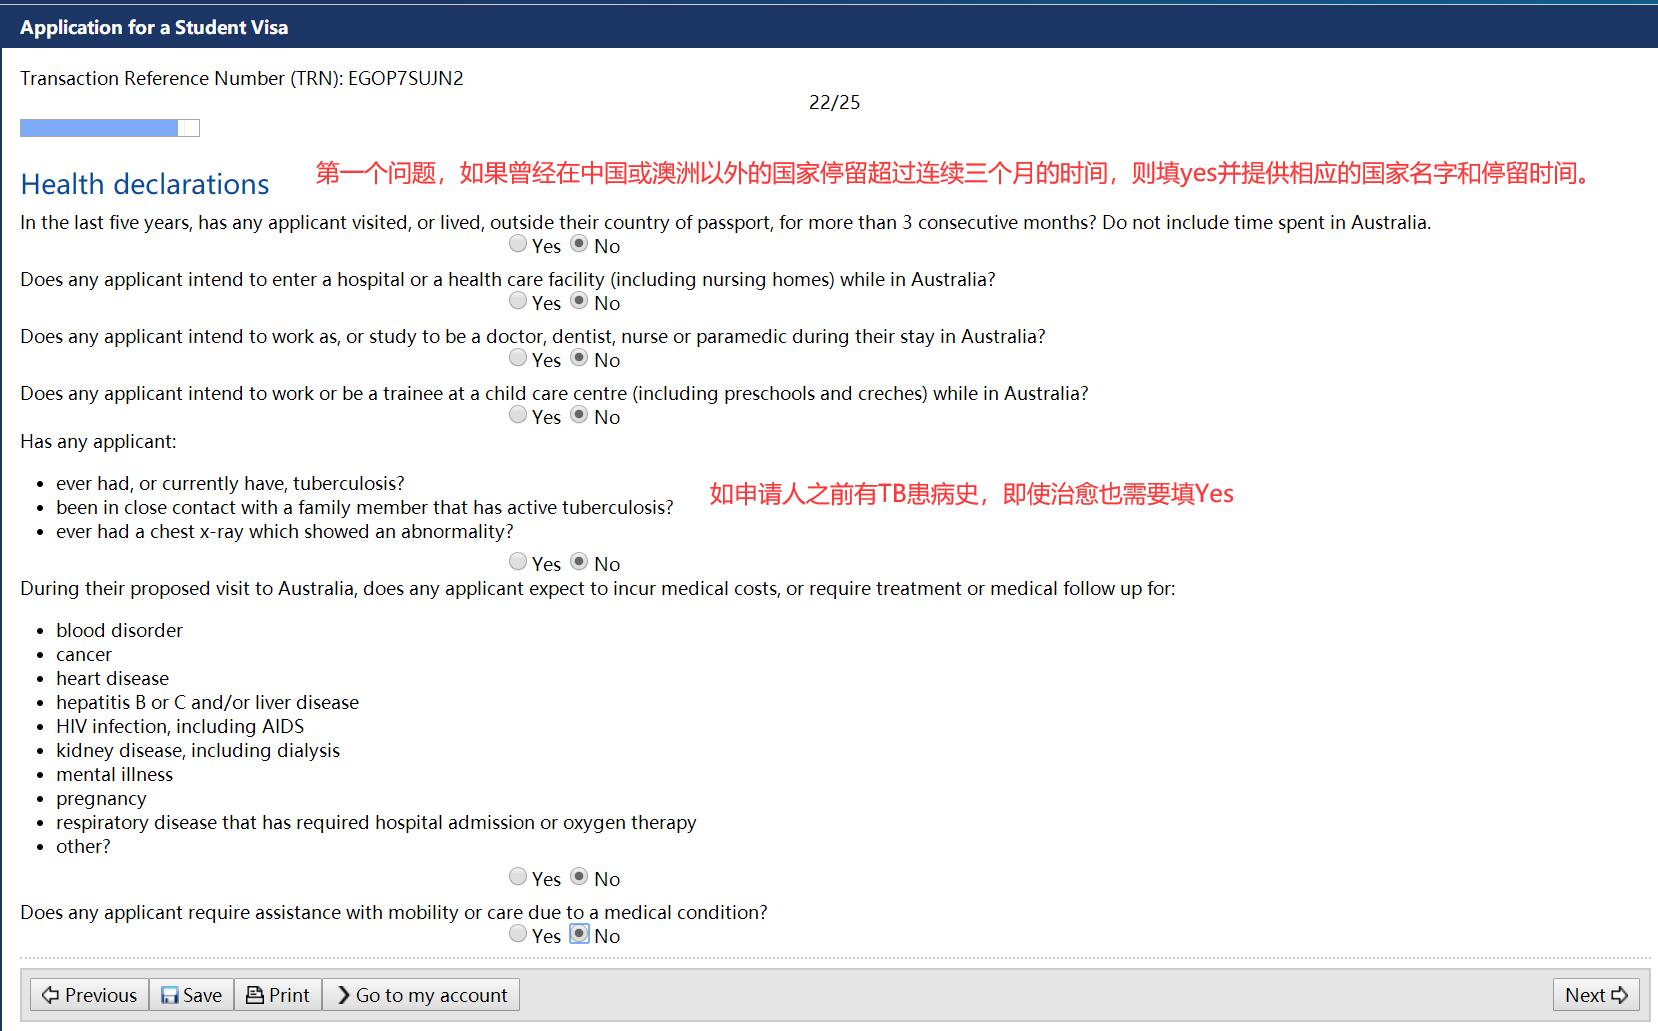Screen dimensions: 1658x1031
Task: Click the Health declarations heading
Action: pos(145,184)
